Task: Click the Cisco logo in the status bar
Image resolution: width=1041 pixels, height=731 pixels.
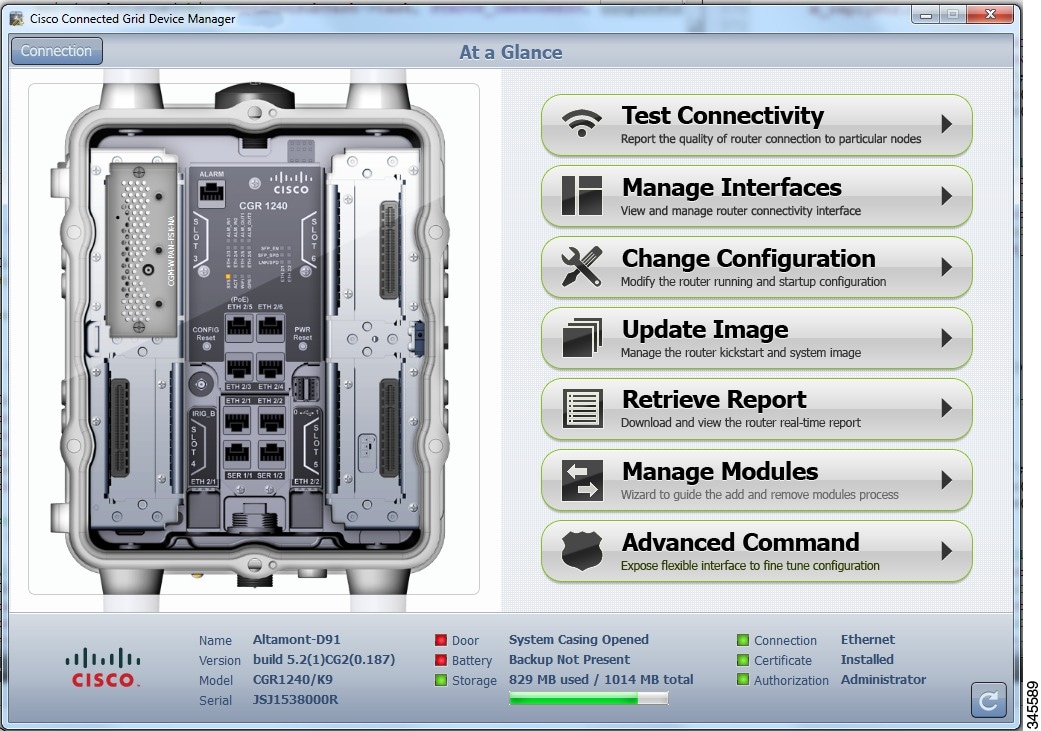Action: [x=103, y=668]
